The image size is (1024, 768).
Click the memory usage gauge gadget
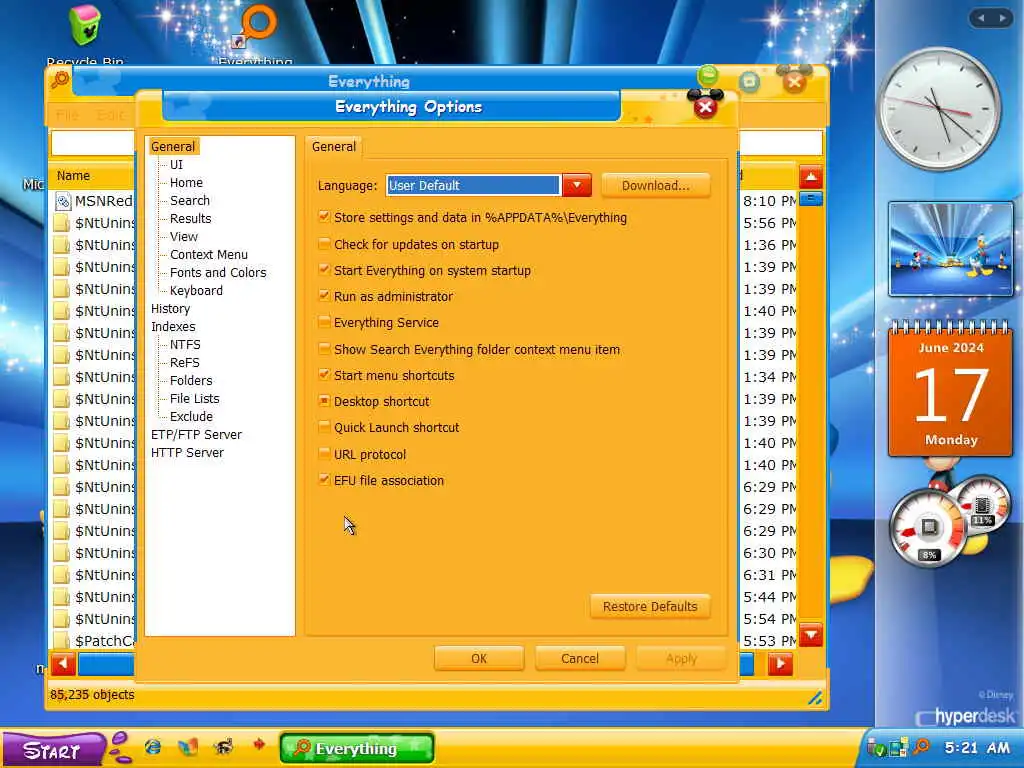click(x=984, y=506)
